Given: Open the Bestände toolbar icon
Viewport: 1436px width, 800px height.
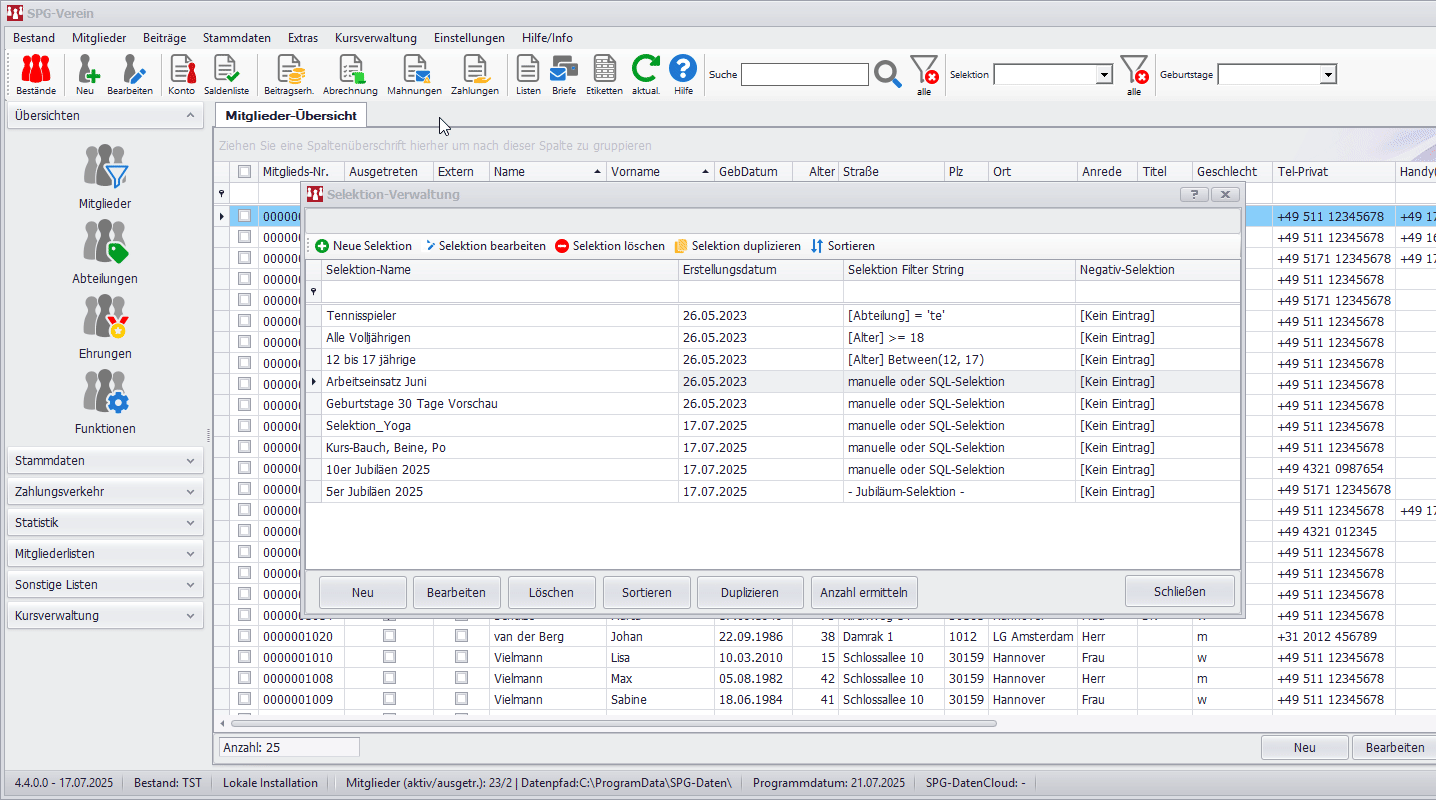Looking at the screenshot, I should tap(36, 74).
